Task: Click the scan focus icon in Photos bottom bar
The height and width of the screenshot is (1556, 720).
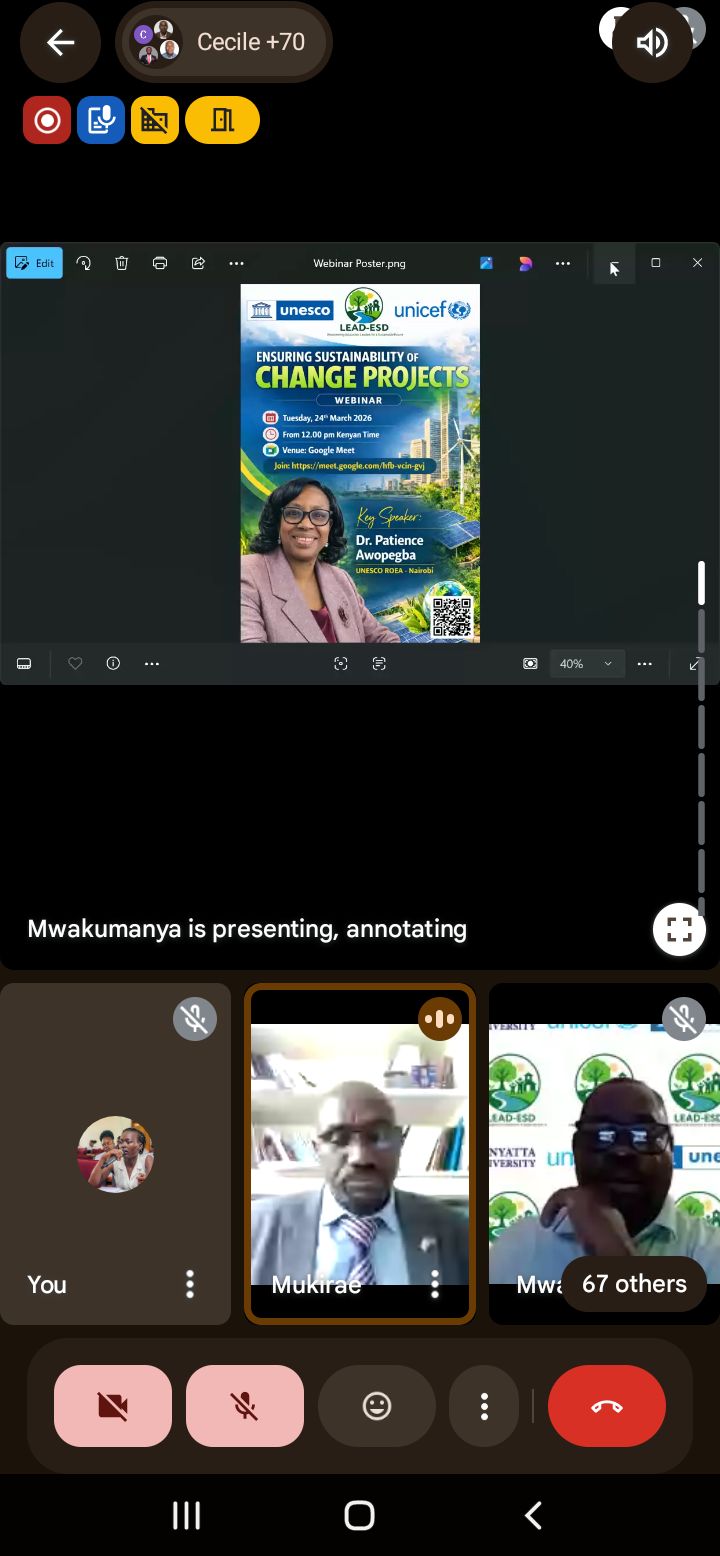Action: [x=341, y=663]
